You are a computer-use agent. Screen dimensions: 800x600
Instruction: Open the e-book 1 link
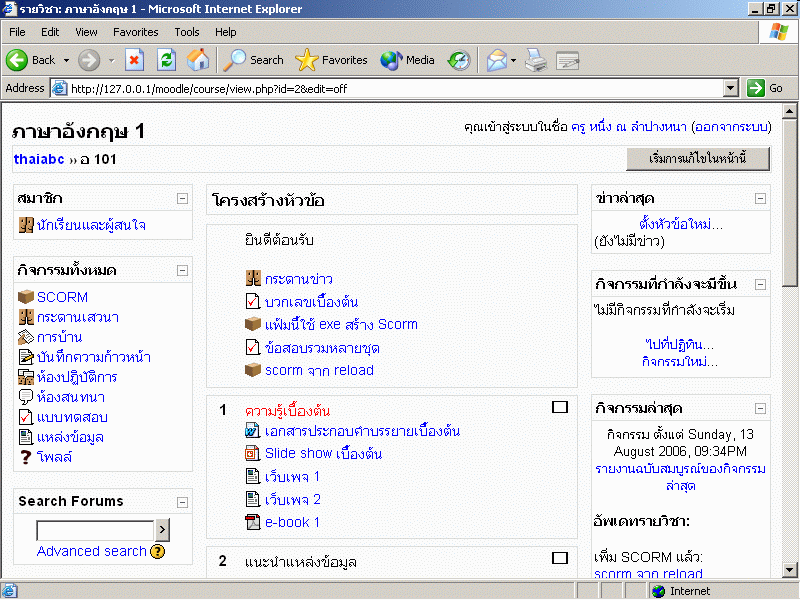click(292, 522)
